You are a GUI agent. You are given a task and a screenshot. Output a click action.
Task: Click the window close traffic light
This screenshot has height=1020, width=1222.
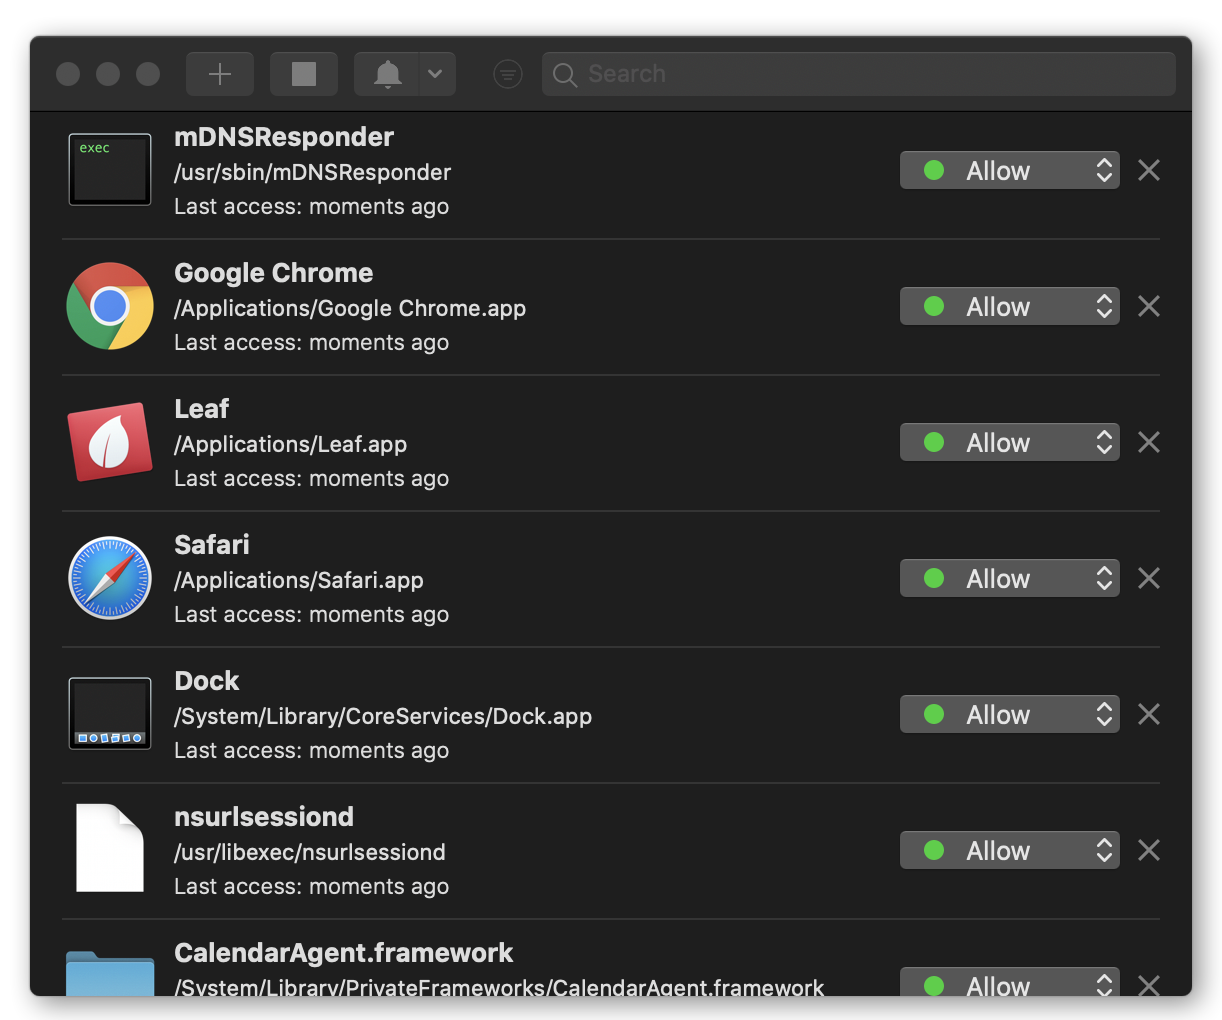[68, 74]
